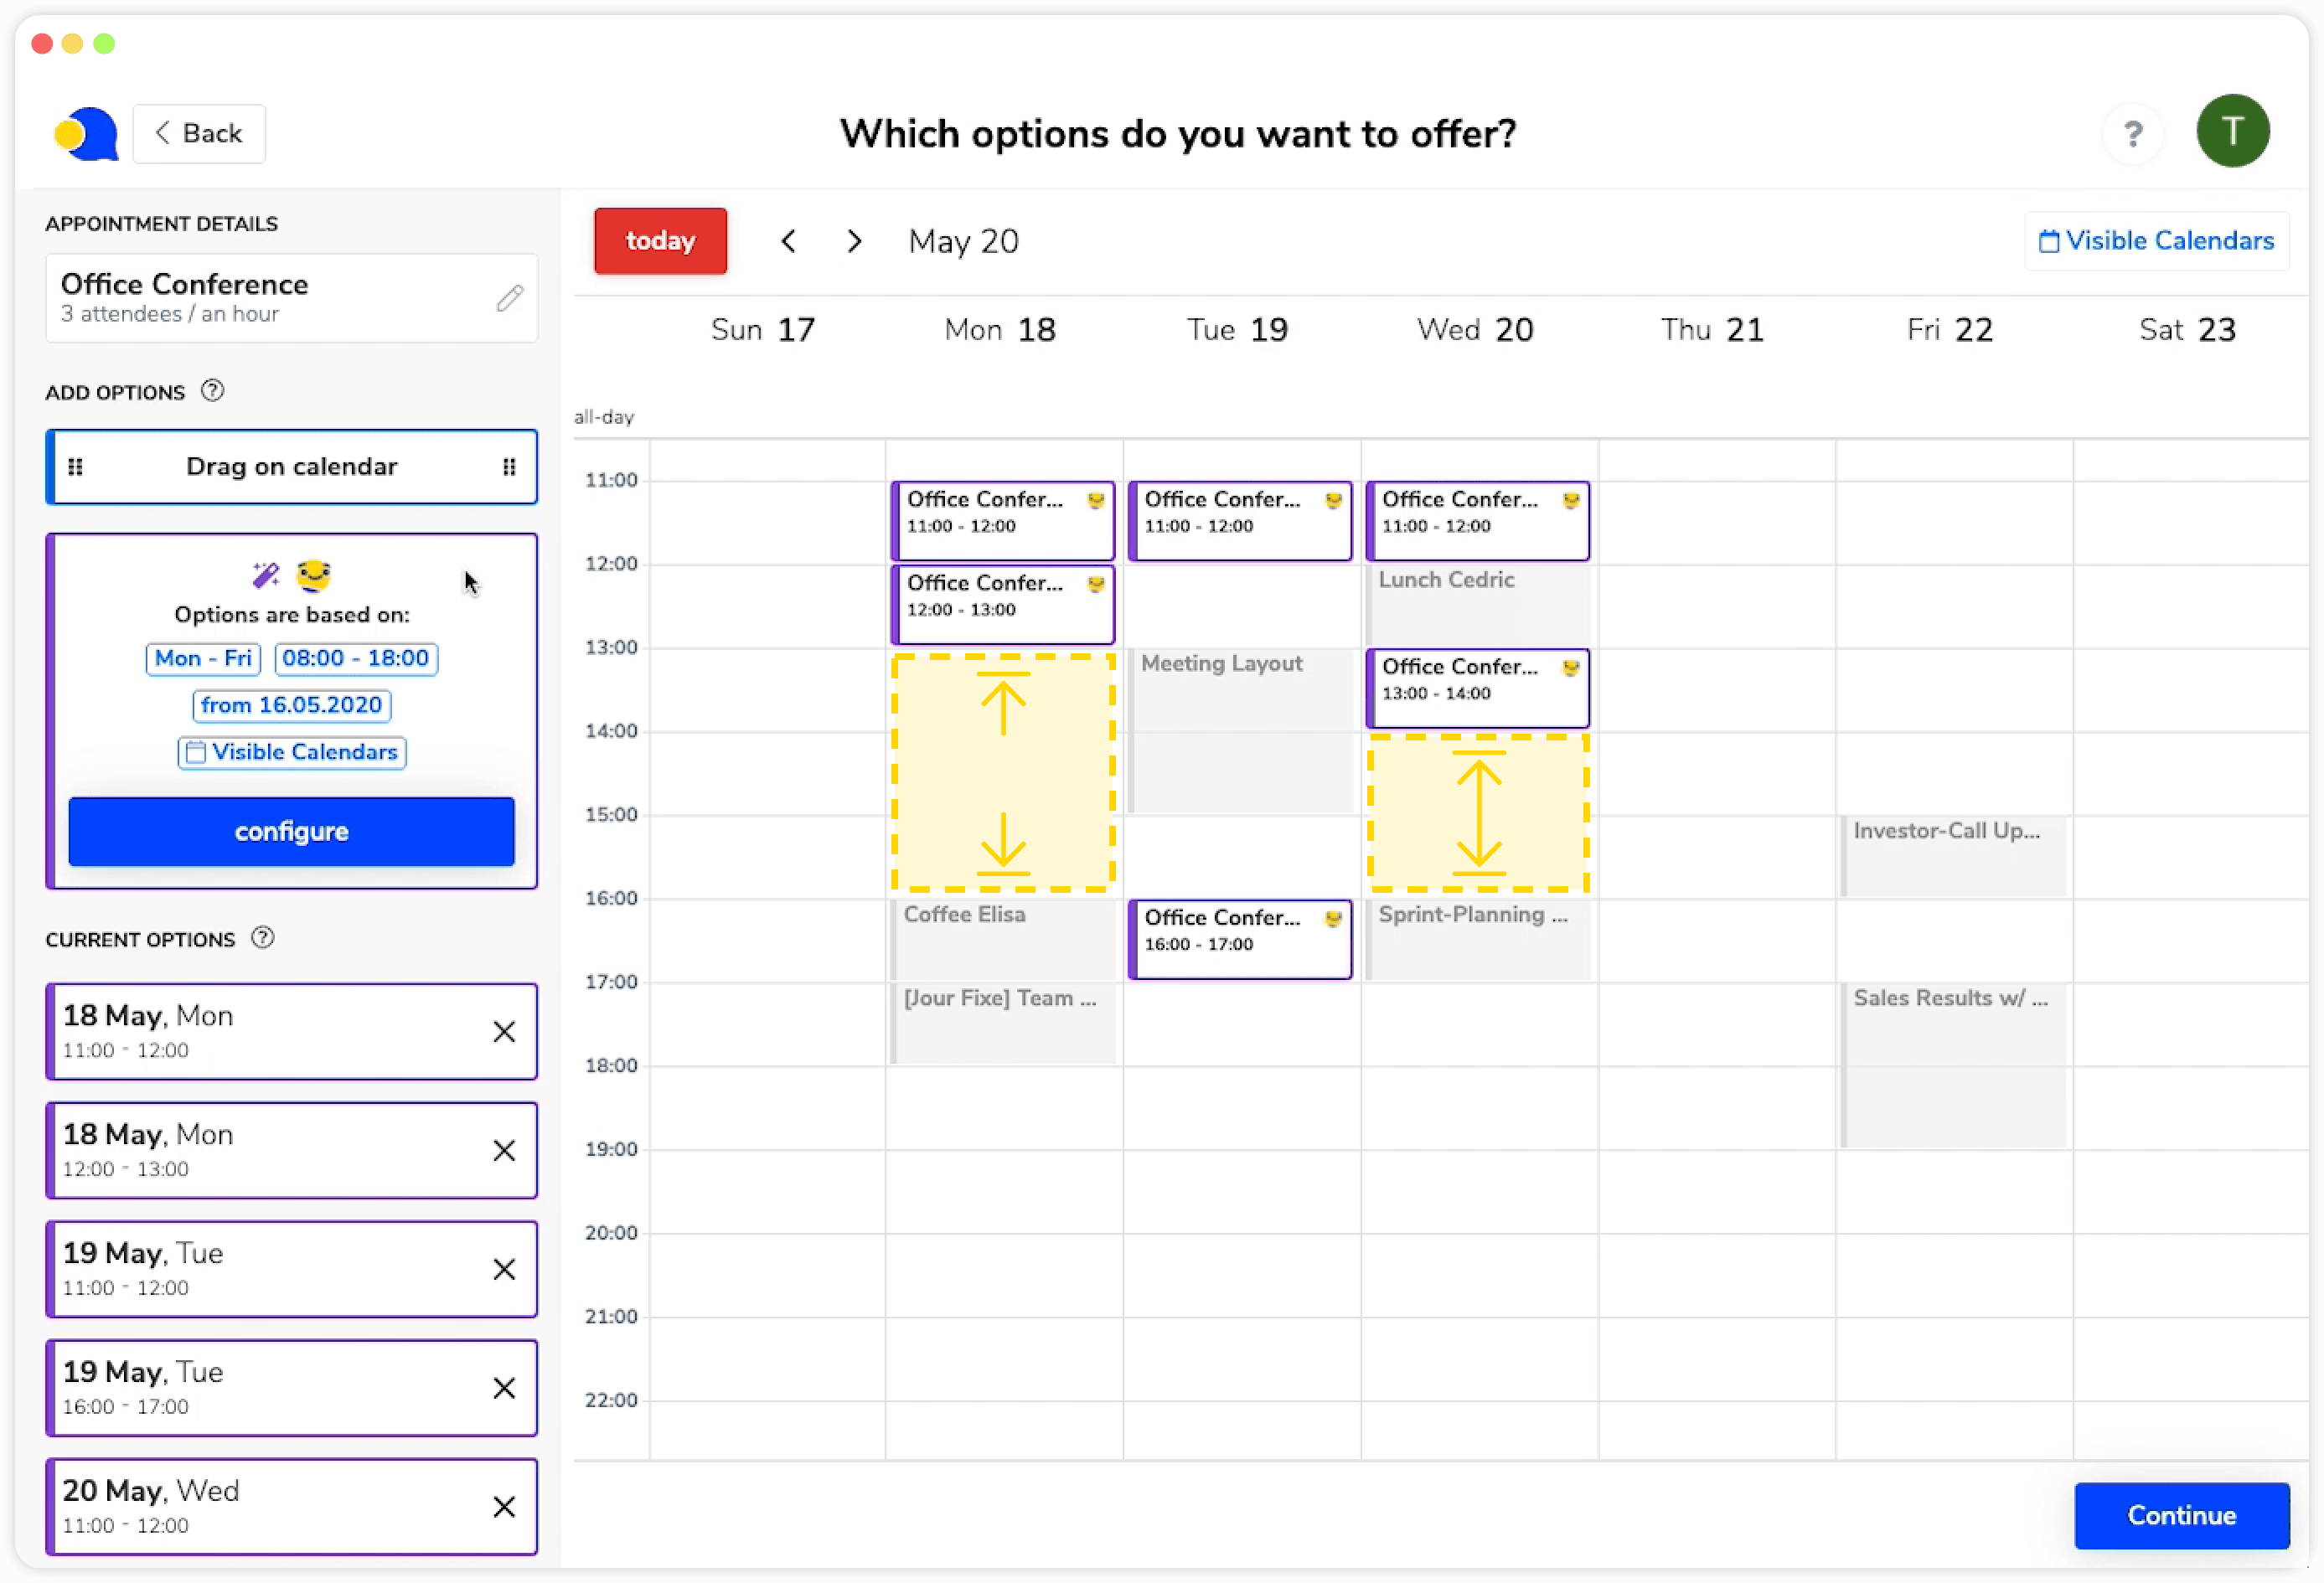Select Wed 20 Office Conference 11:00 - 12:00 event
Viewport: 2324px width, 1583px height.
(1477, 521)
